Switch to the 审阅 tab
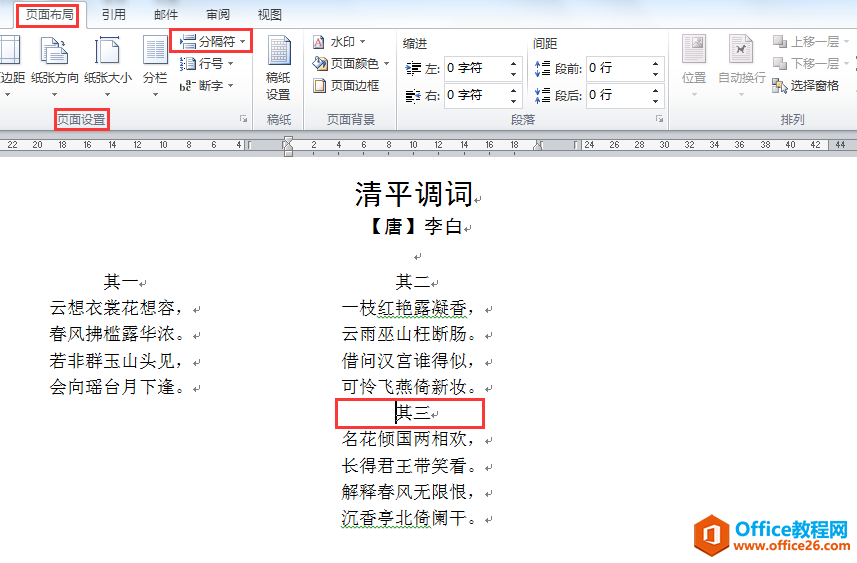 point(218,15)
